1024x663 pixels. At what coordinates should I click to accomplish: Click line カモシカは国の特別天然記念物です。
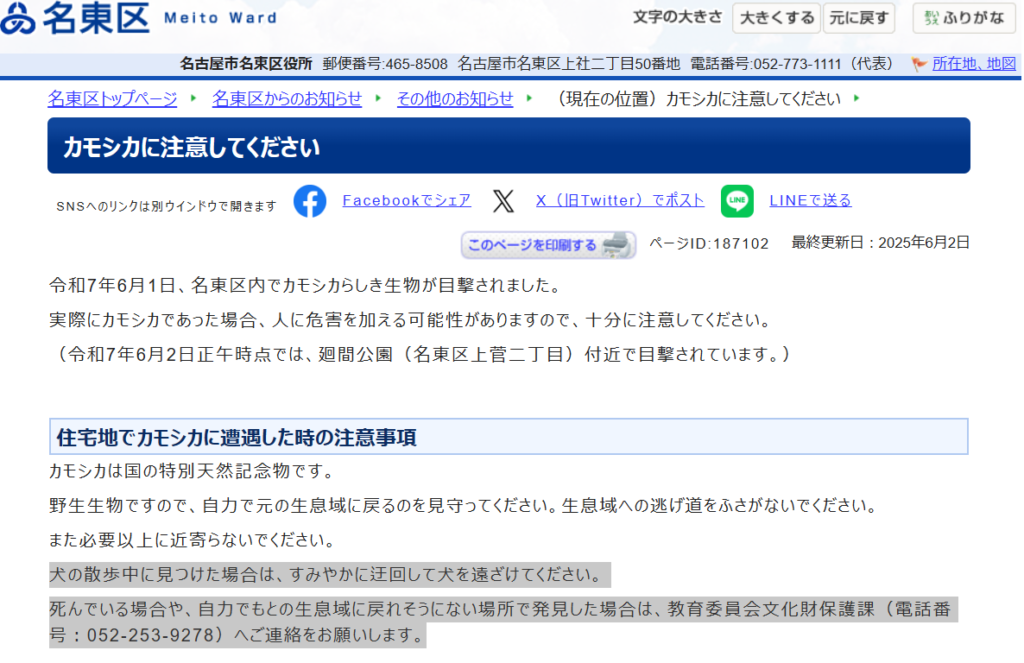point(193,471)
